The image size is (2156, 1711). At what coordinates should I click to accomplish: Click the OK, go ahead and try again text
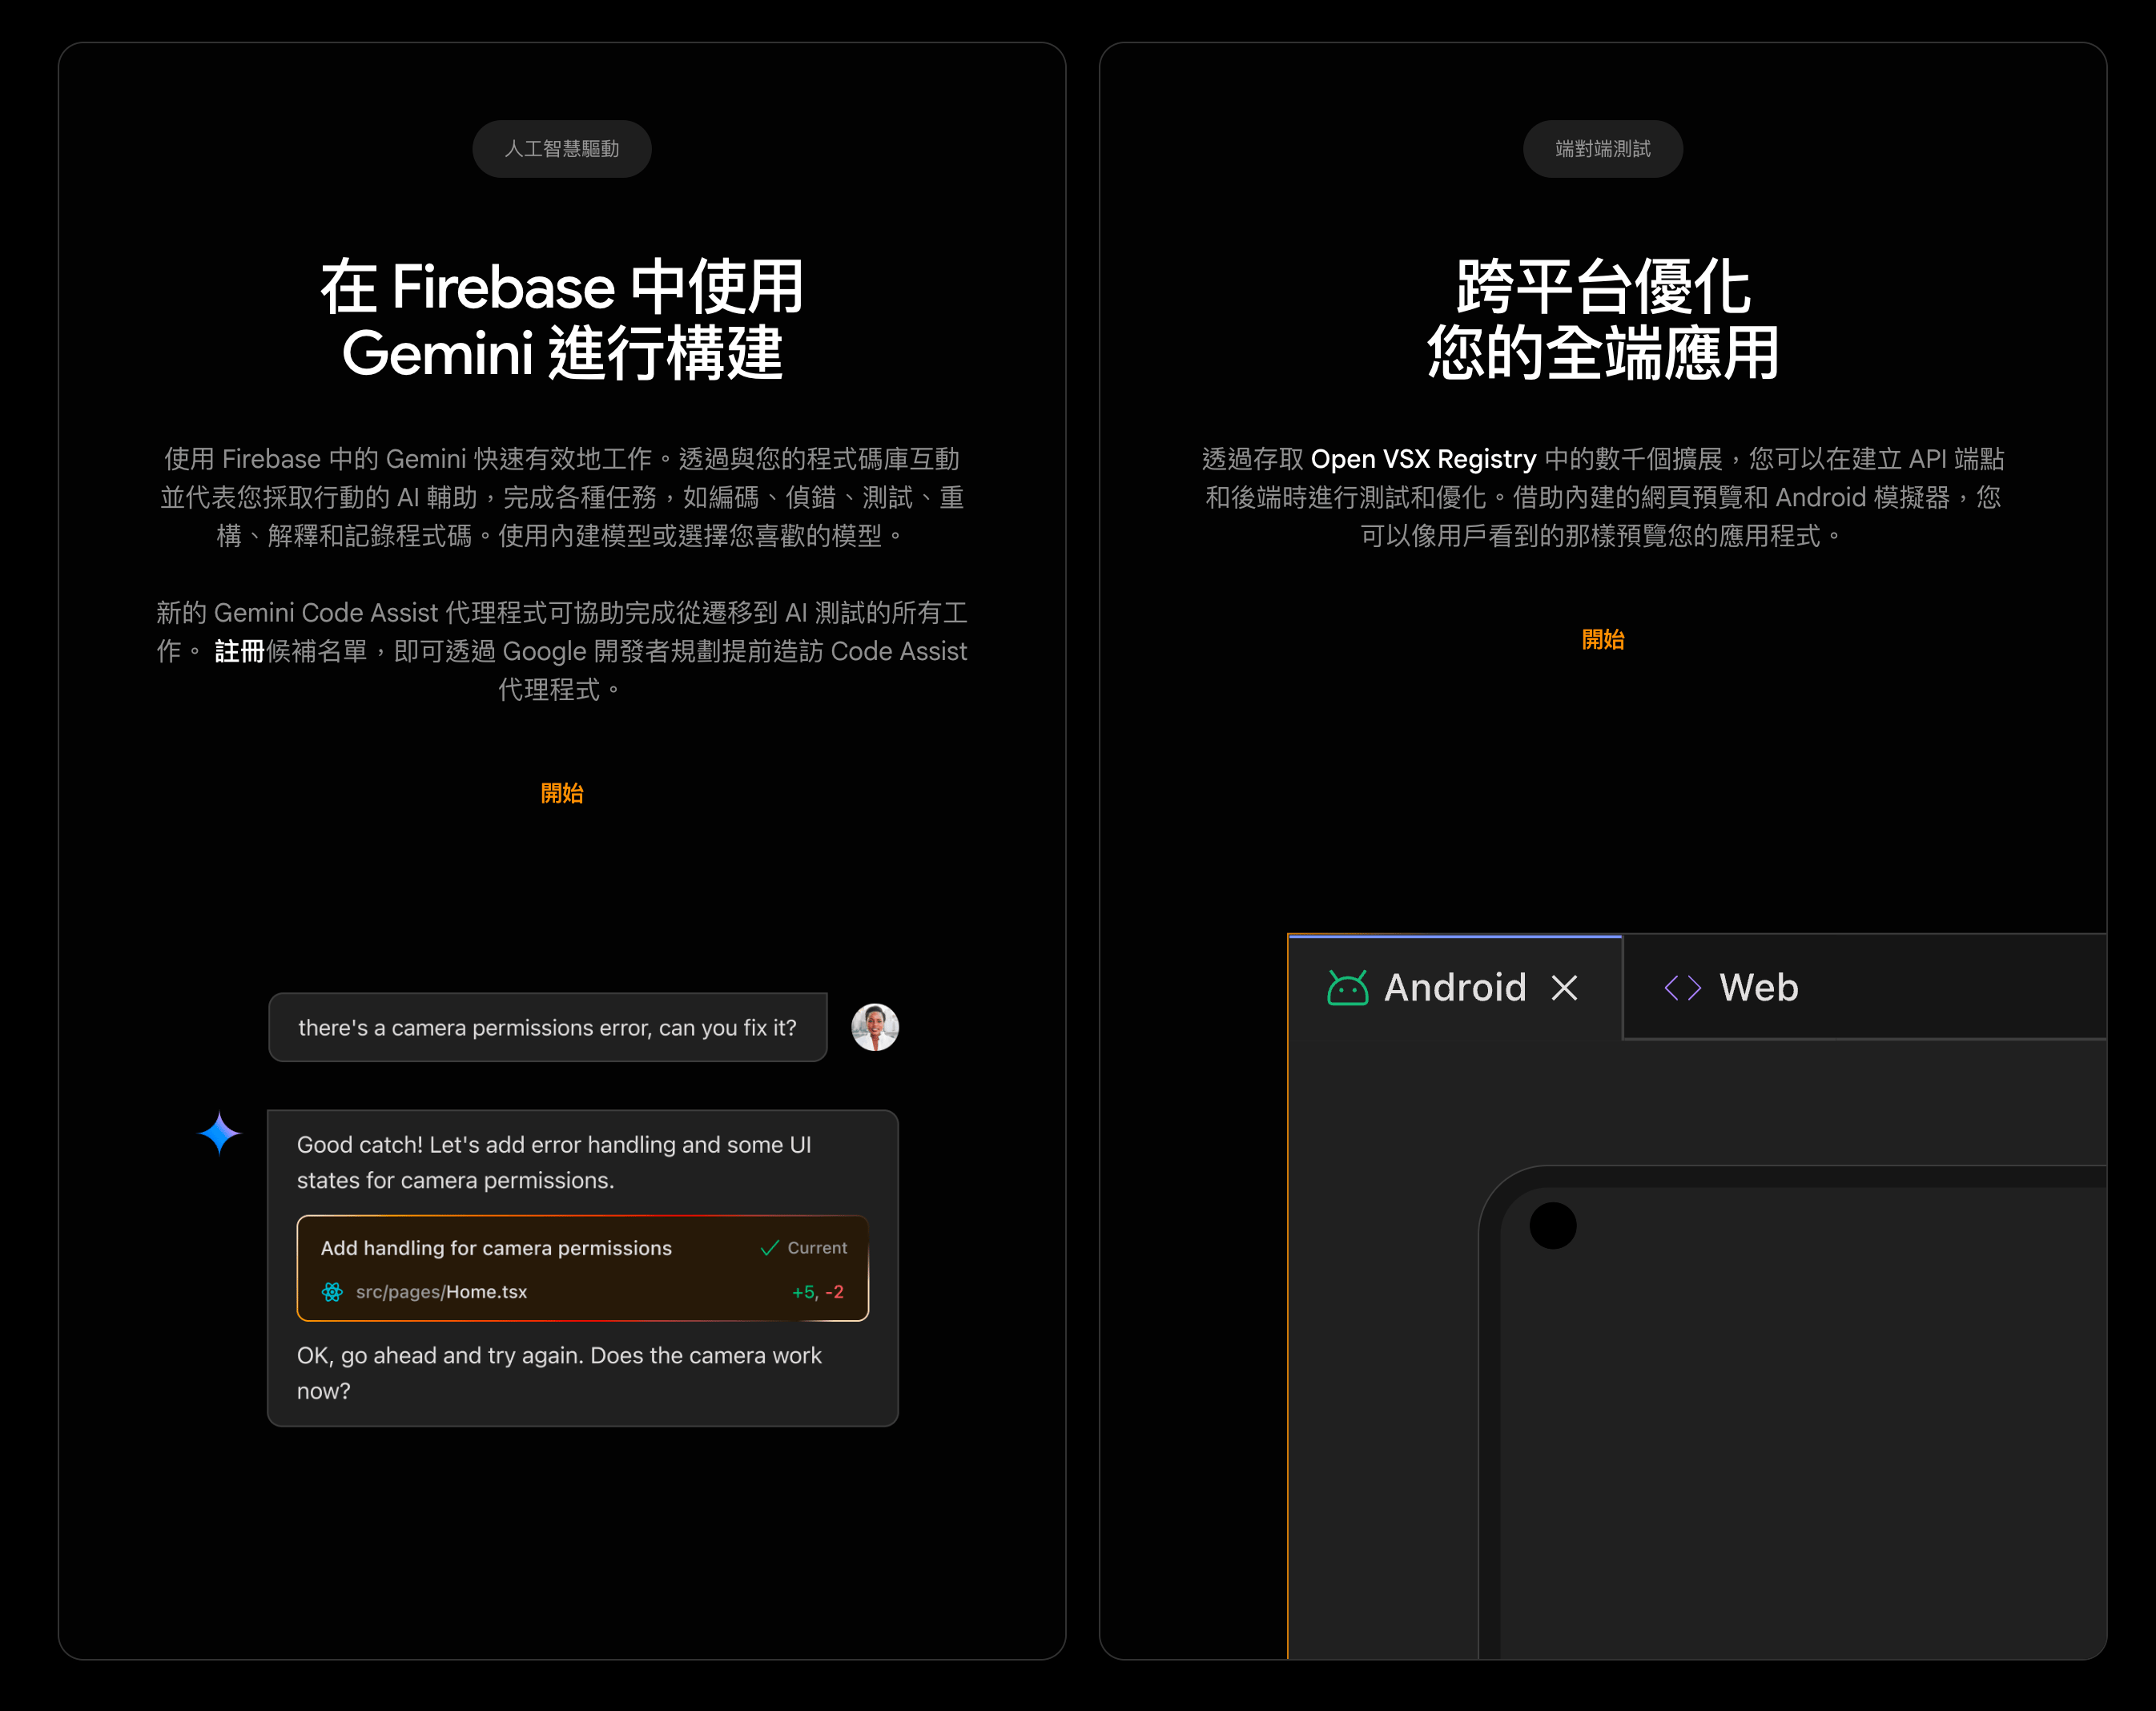[x=559, y=1373]
